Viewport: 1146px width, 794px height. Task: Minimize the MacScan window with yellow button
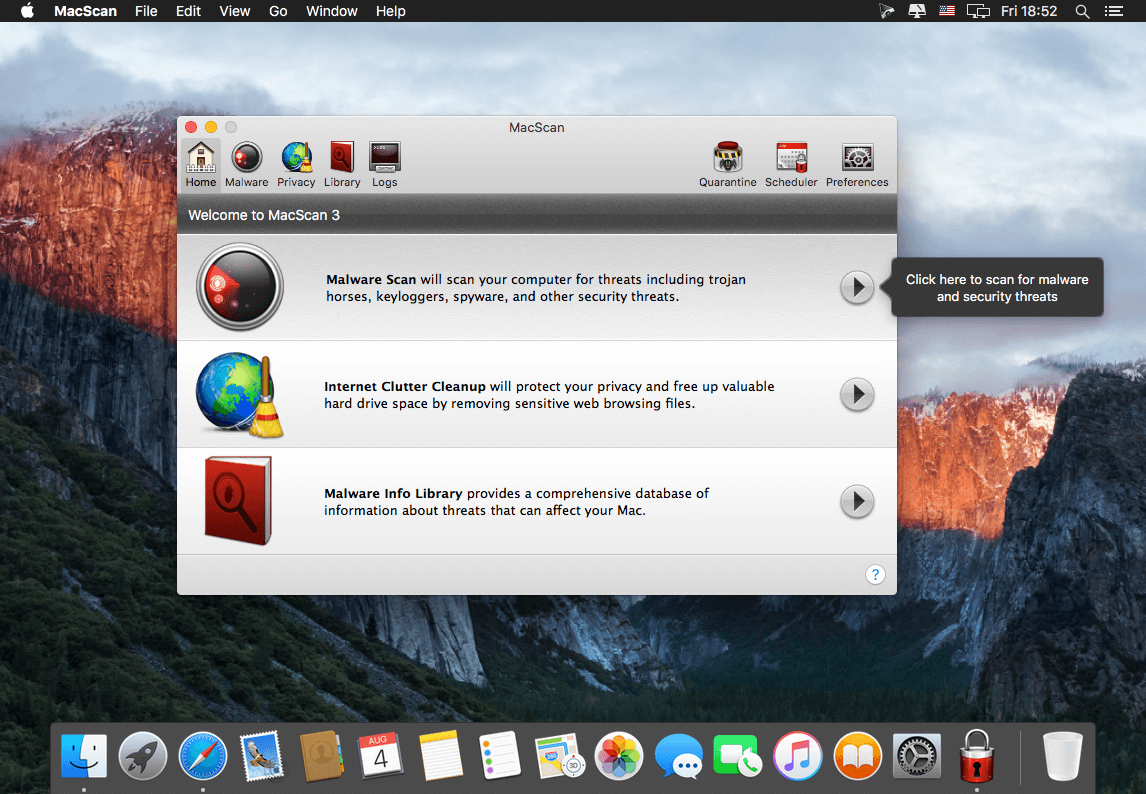pos(211,127)
